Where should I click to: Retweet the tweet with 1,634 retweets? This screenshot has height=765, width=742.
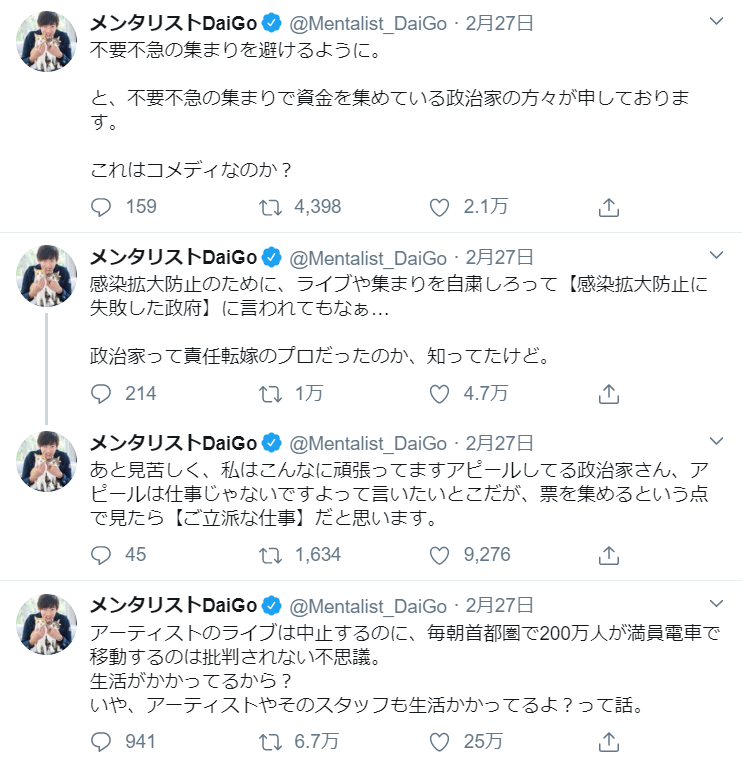pyautogui.click(x=270, y=554)
